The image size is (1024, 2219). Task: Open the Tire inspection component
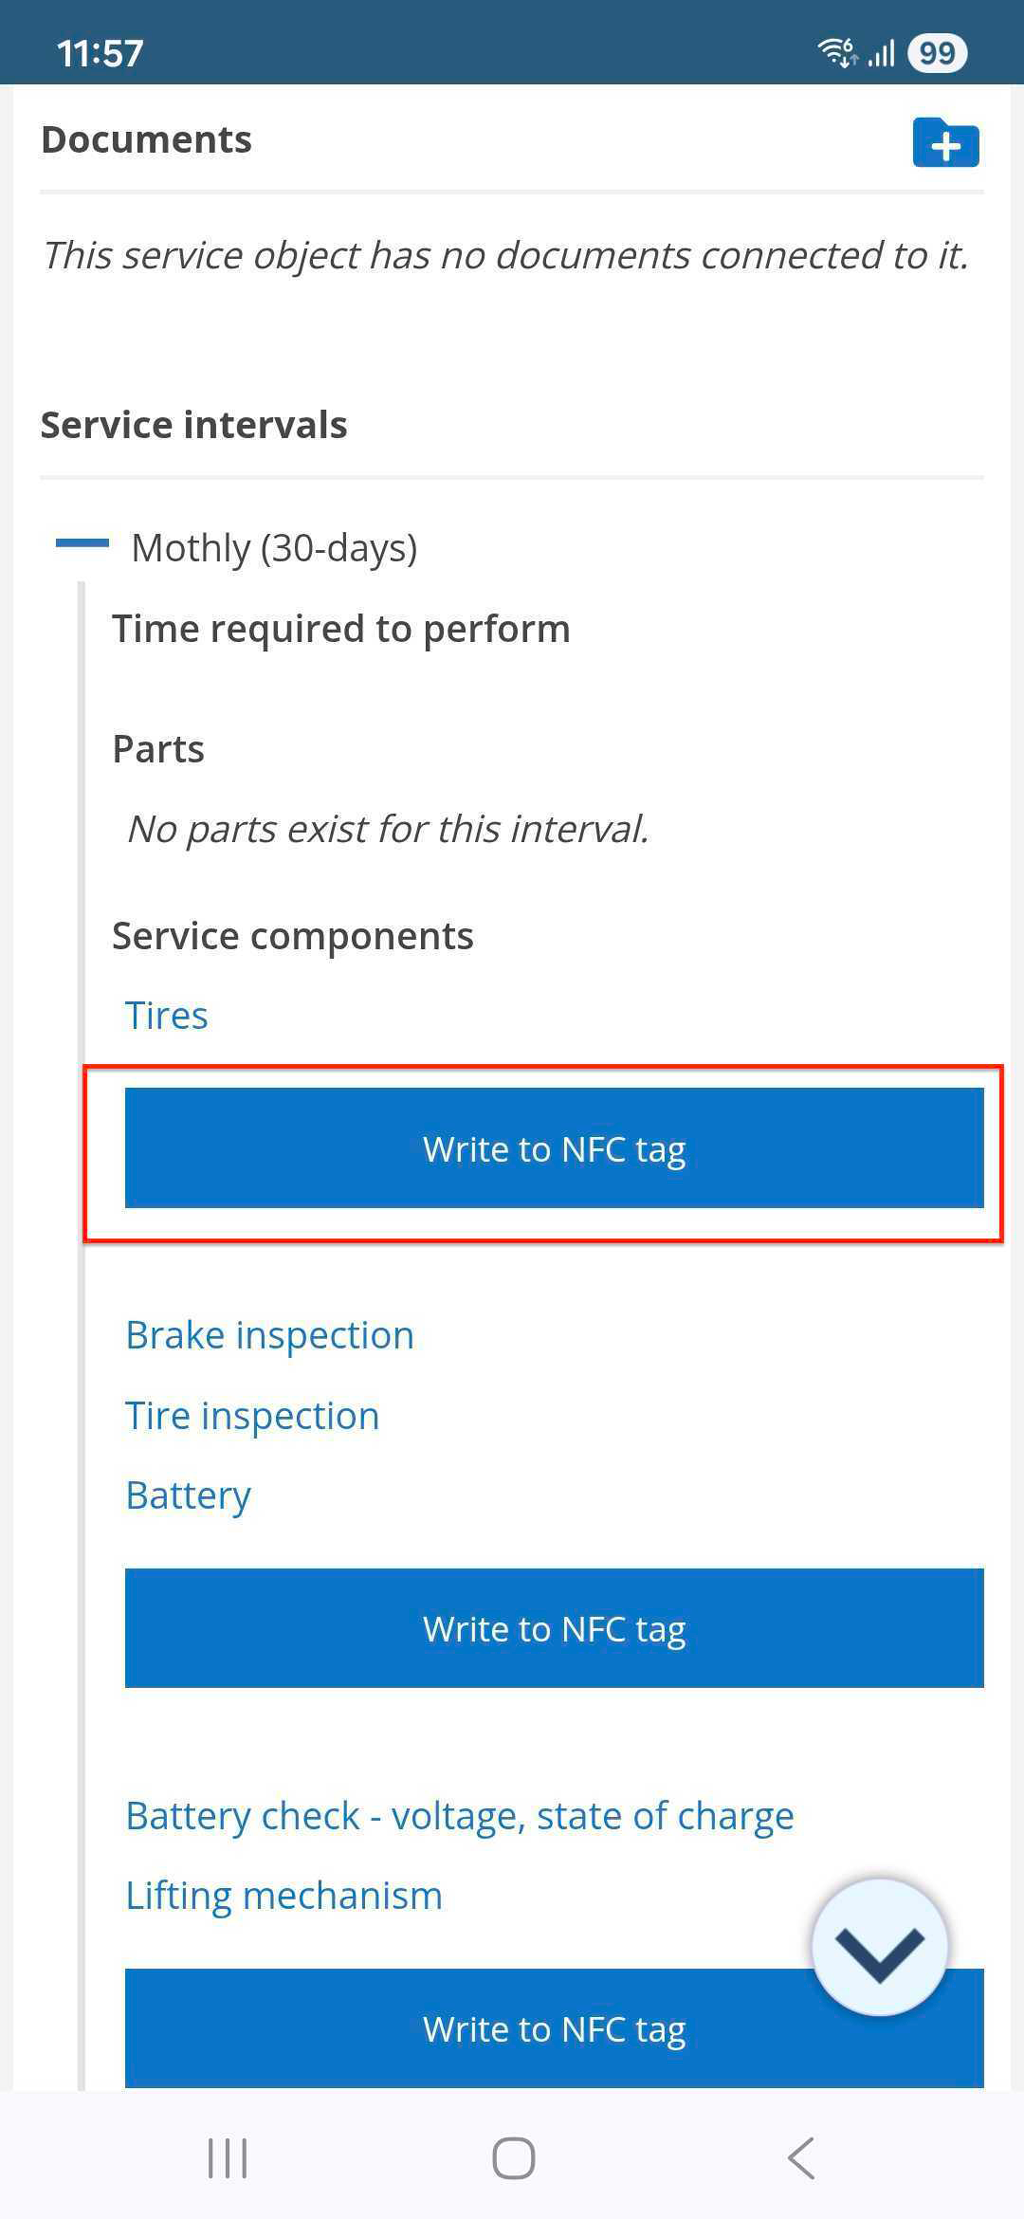(252, 1414)
